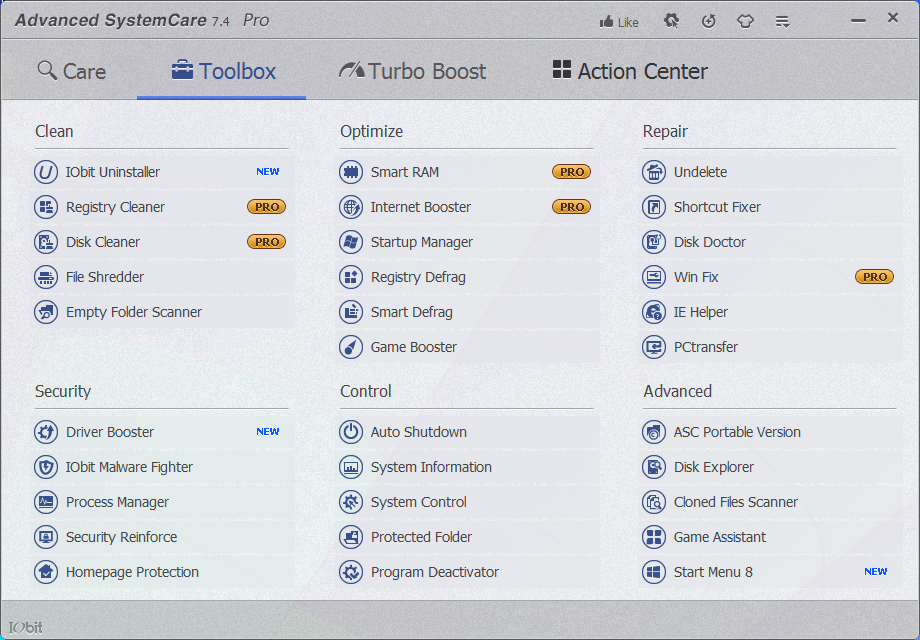Click the Like button
Screen dimensions: 920x640
[619, 22]
